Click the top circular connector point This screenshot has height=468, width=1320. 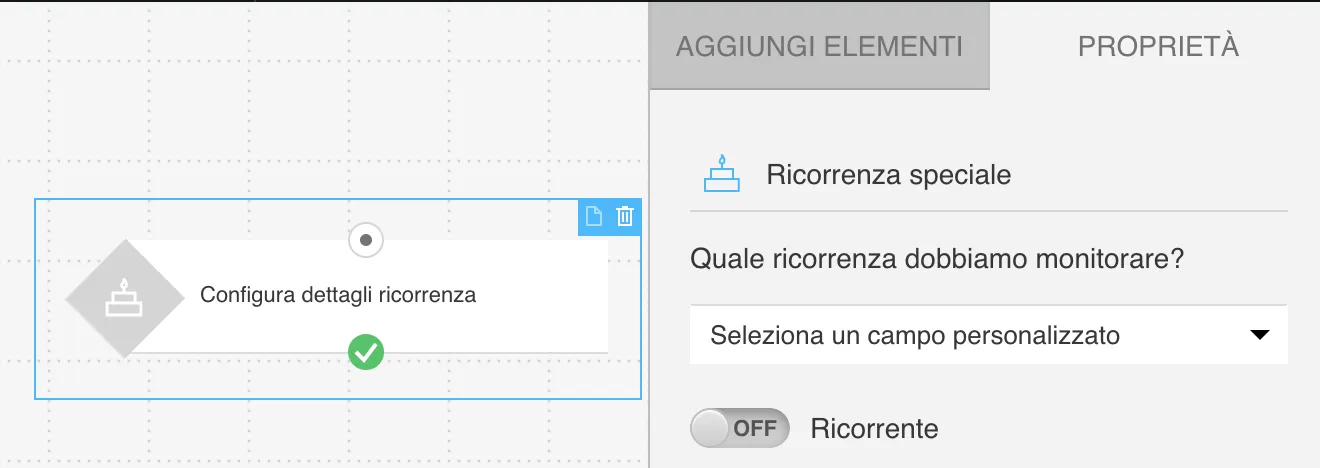click(x=366, y=240)
